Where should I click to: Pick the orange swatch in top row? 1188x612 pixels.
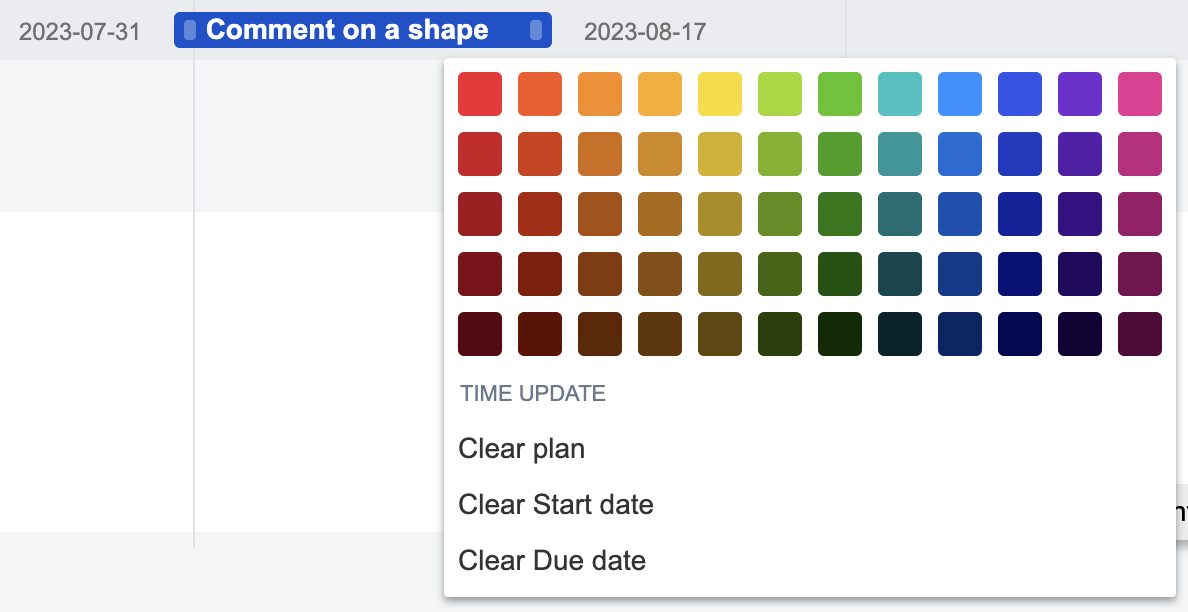pos(600,94)
